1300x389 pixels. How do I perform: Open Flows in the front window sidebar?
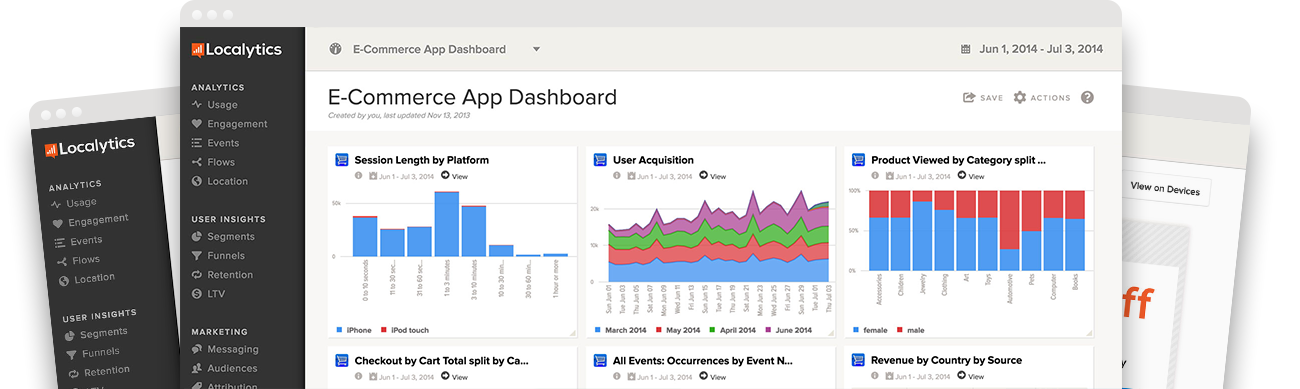coord(213,162)
